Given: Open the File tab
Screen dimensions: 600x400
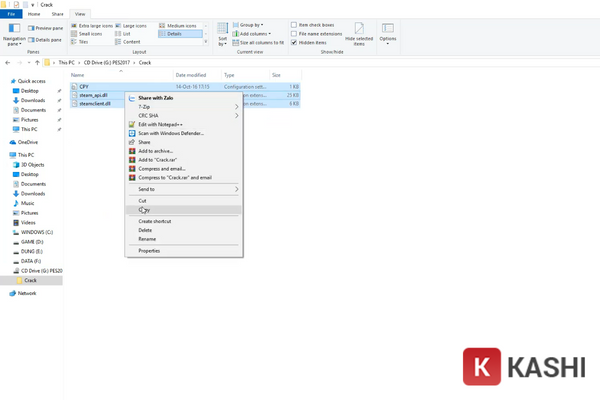Looking at the screenshot, I should (x=11, y=14).
